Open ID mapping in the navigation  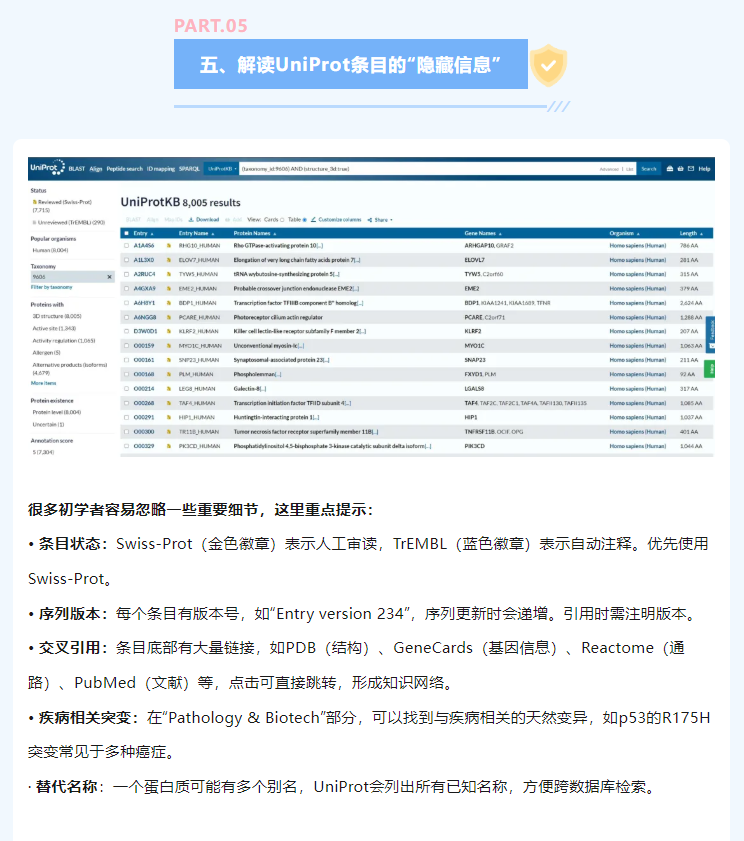tap(161, 168)
